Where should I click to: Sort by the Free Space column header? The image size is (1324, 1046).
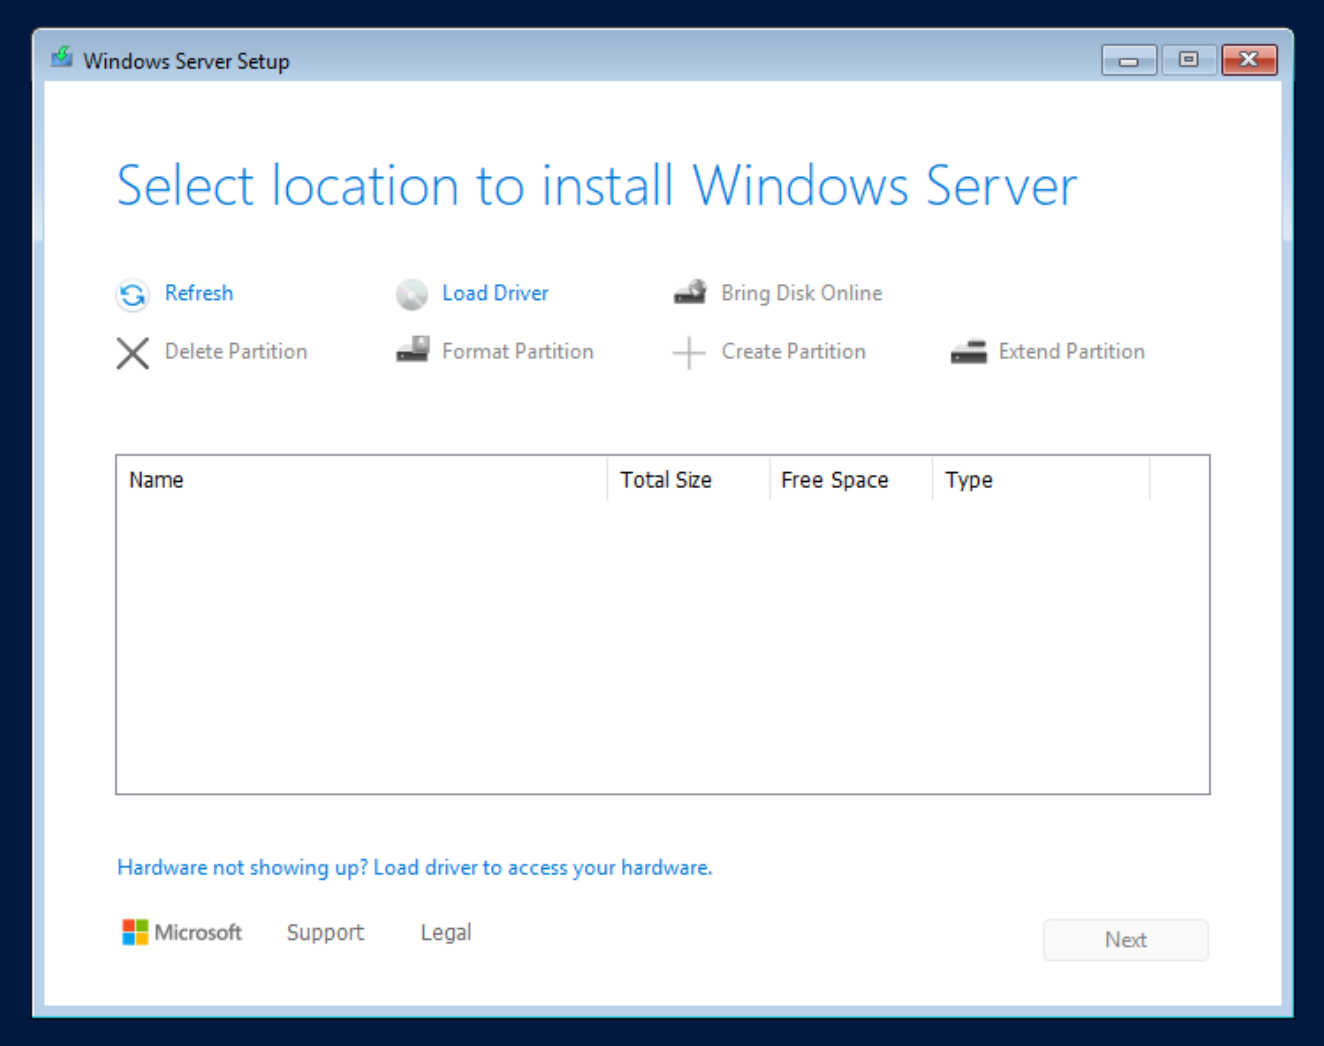coord(851,480)
